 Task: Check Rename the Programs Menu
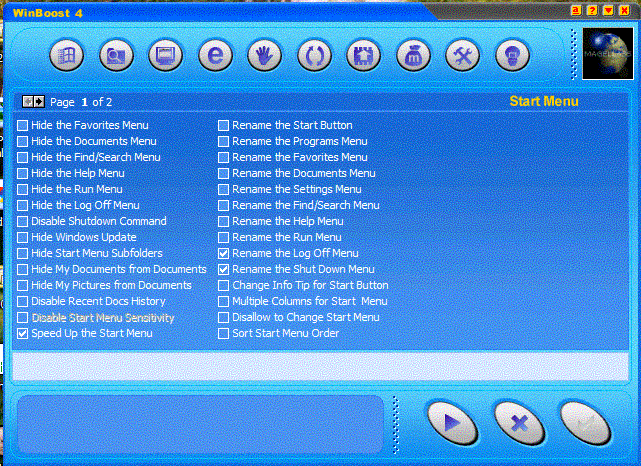[223, 141]
